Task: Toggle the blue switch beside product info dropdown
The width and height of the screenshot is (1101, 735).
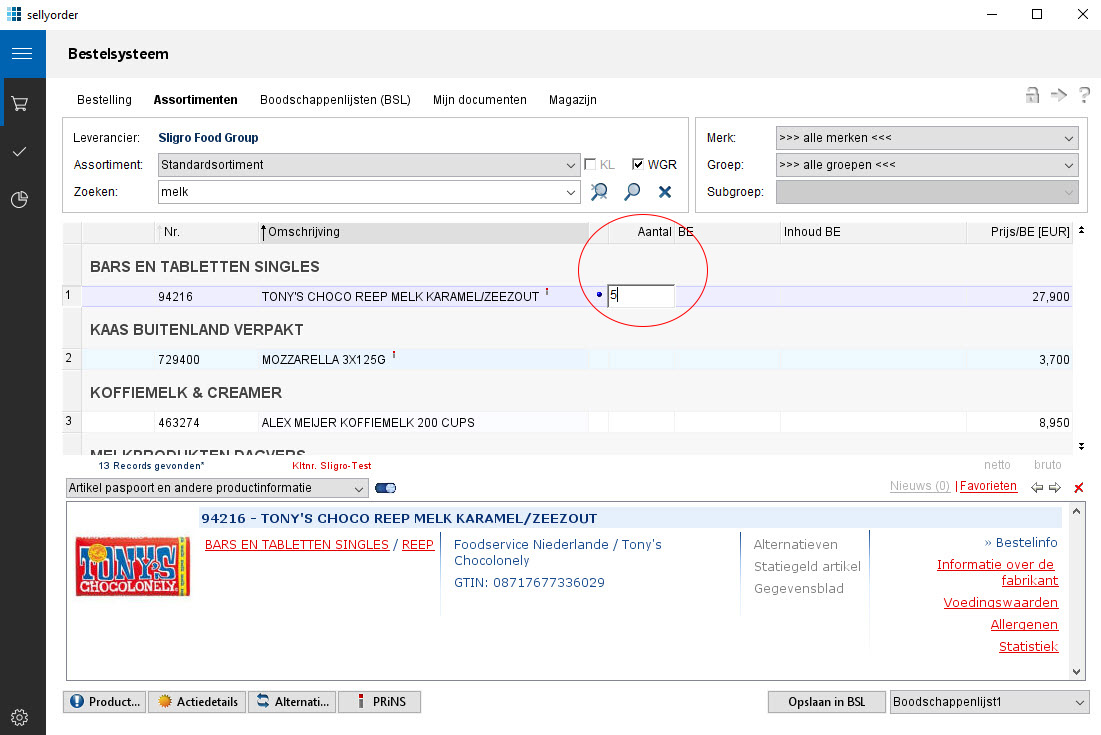Action: pos(385,488)
